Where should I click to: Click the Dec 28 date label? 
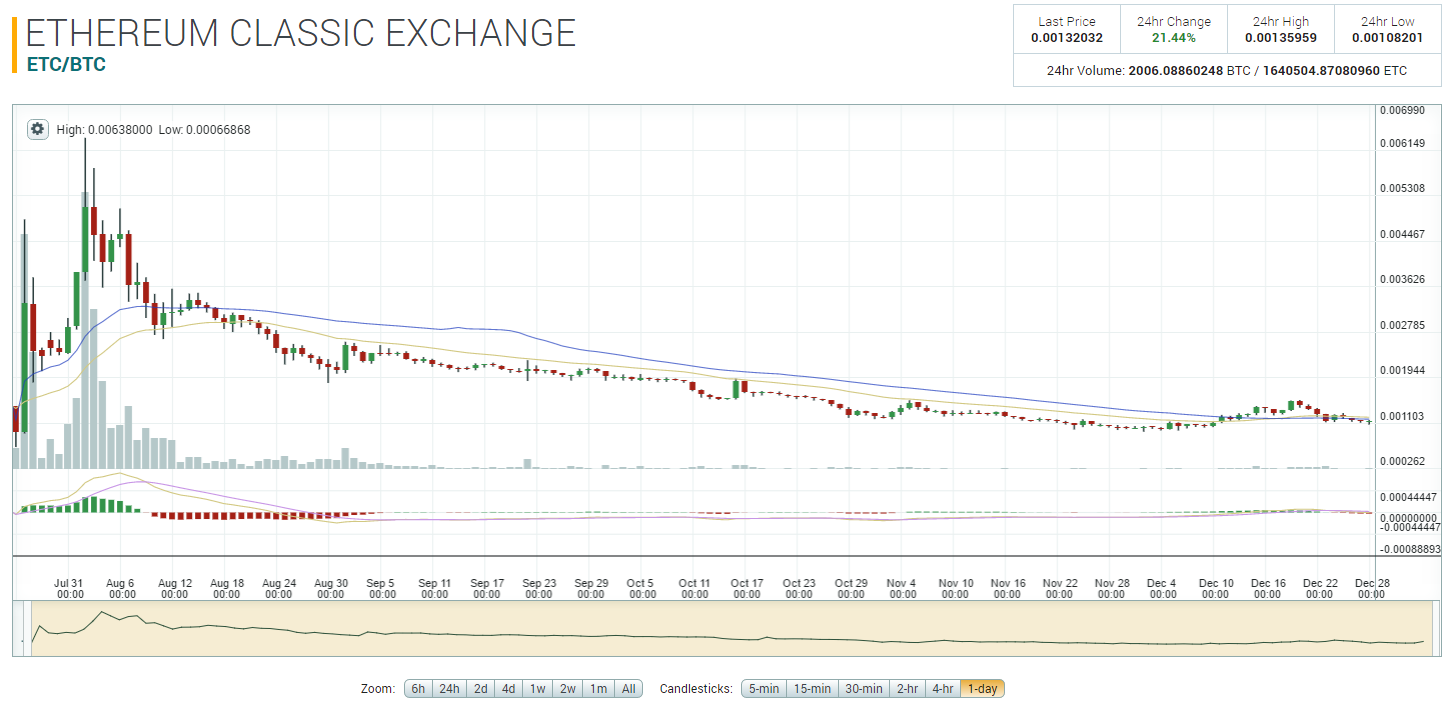[1372, 588]
